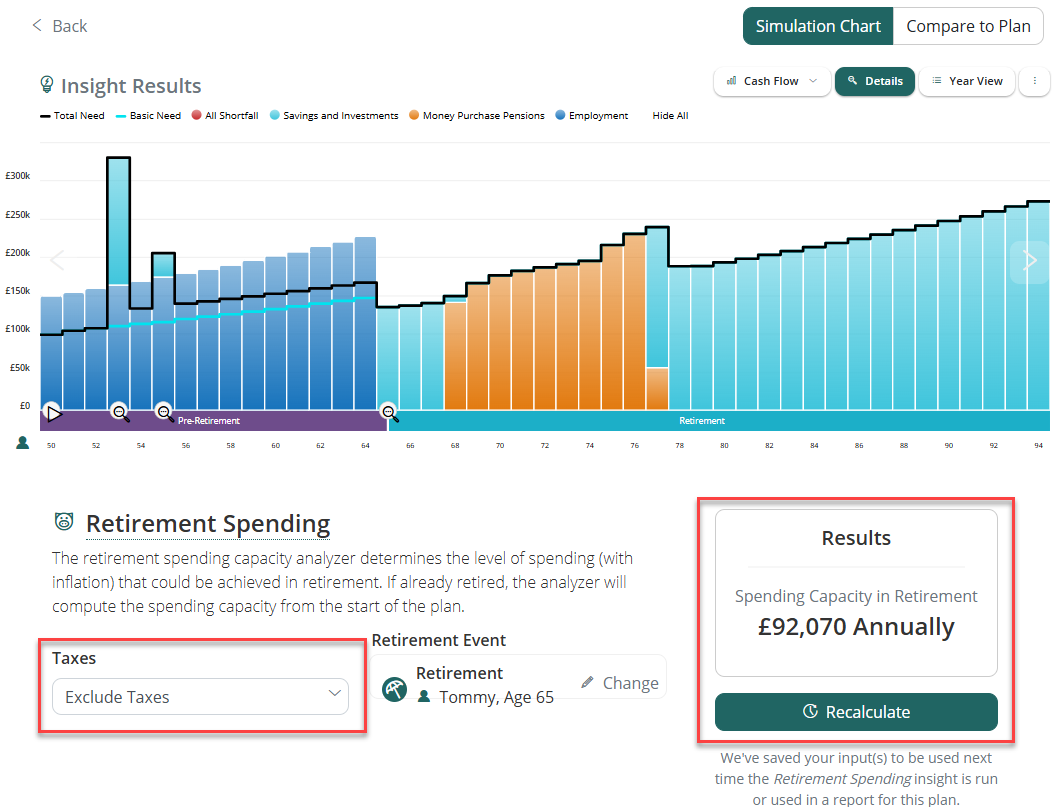Screen dimensions: 1053x807
Task: Open the three-dot more options menu
Action: tap(1034, 81)
